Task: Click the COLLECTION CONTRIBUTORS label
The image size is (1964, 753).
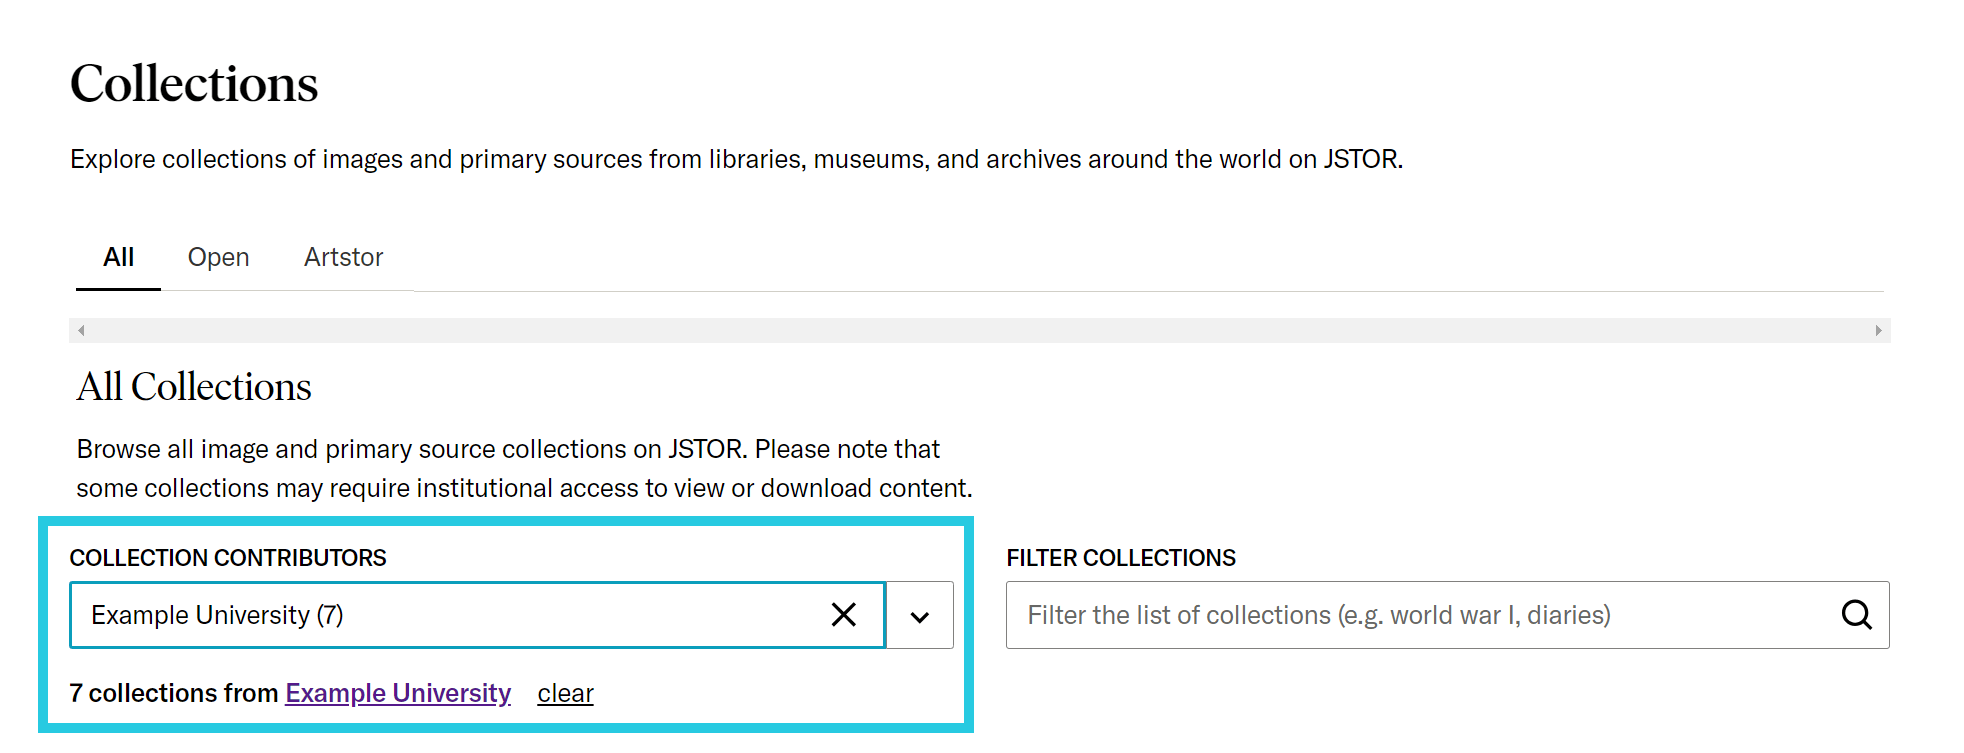Action: [x=227, y=558]
